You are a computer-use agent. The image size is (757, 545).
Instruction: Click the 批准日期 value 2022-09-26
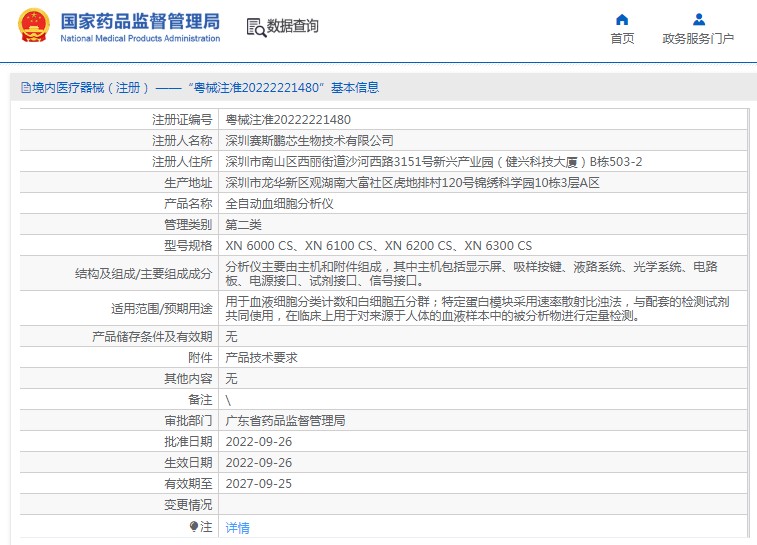coord(259,442)
